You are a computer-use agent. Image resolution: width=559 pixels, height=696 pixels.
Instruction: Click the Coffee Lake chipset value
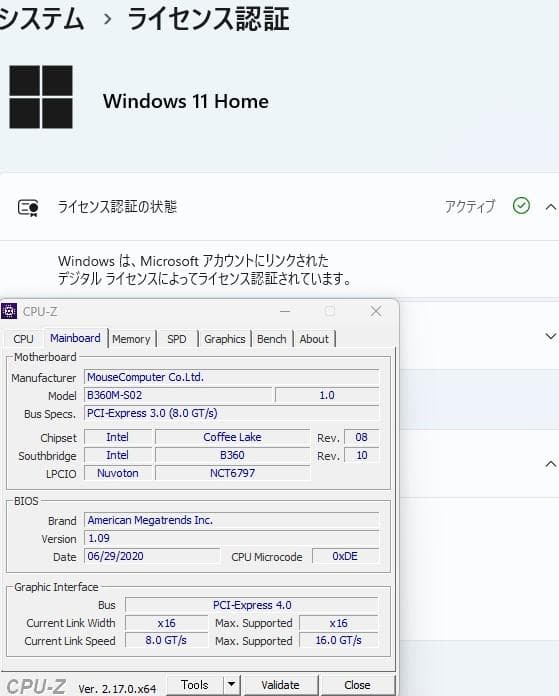point(232,437)
